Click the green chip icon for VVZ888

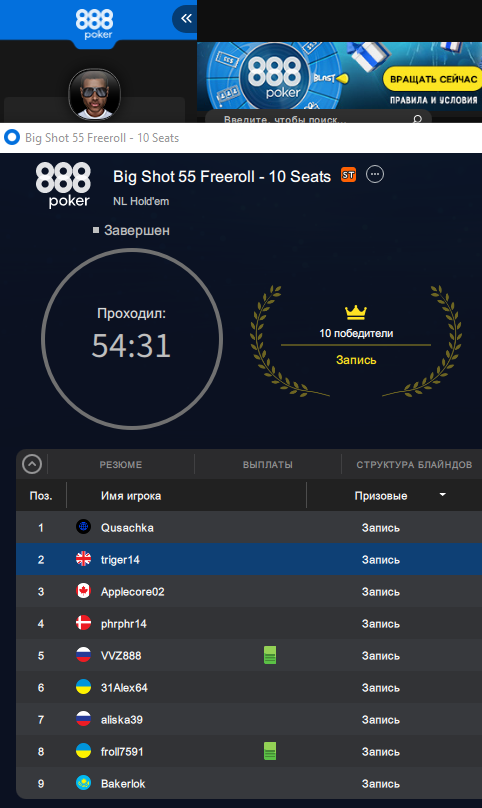(x=270, y=655)
